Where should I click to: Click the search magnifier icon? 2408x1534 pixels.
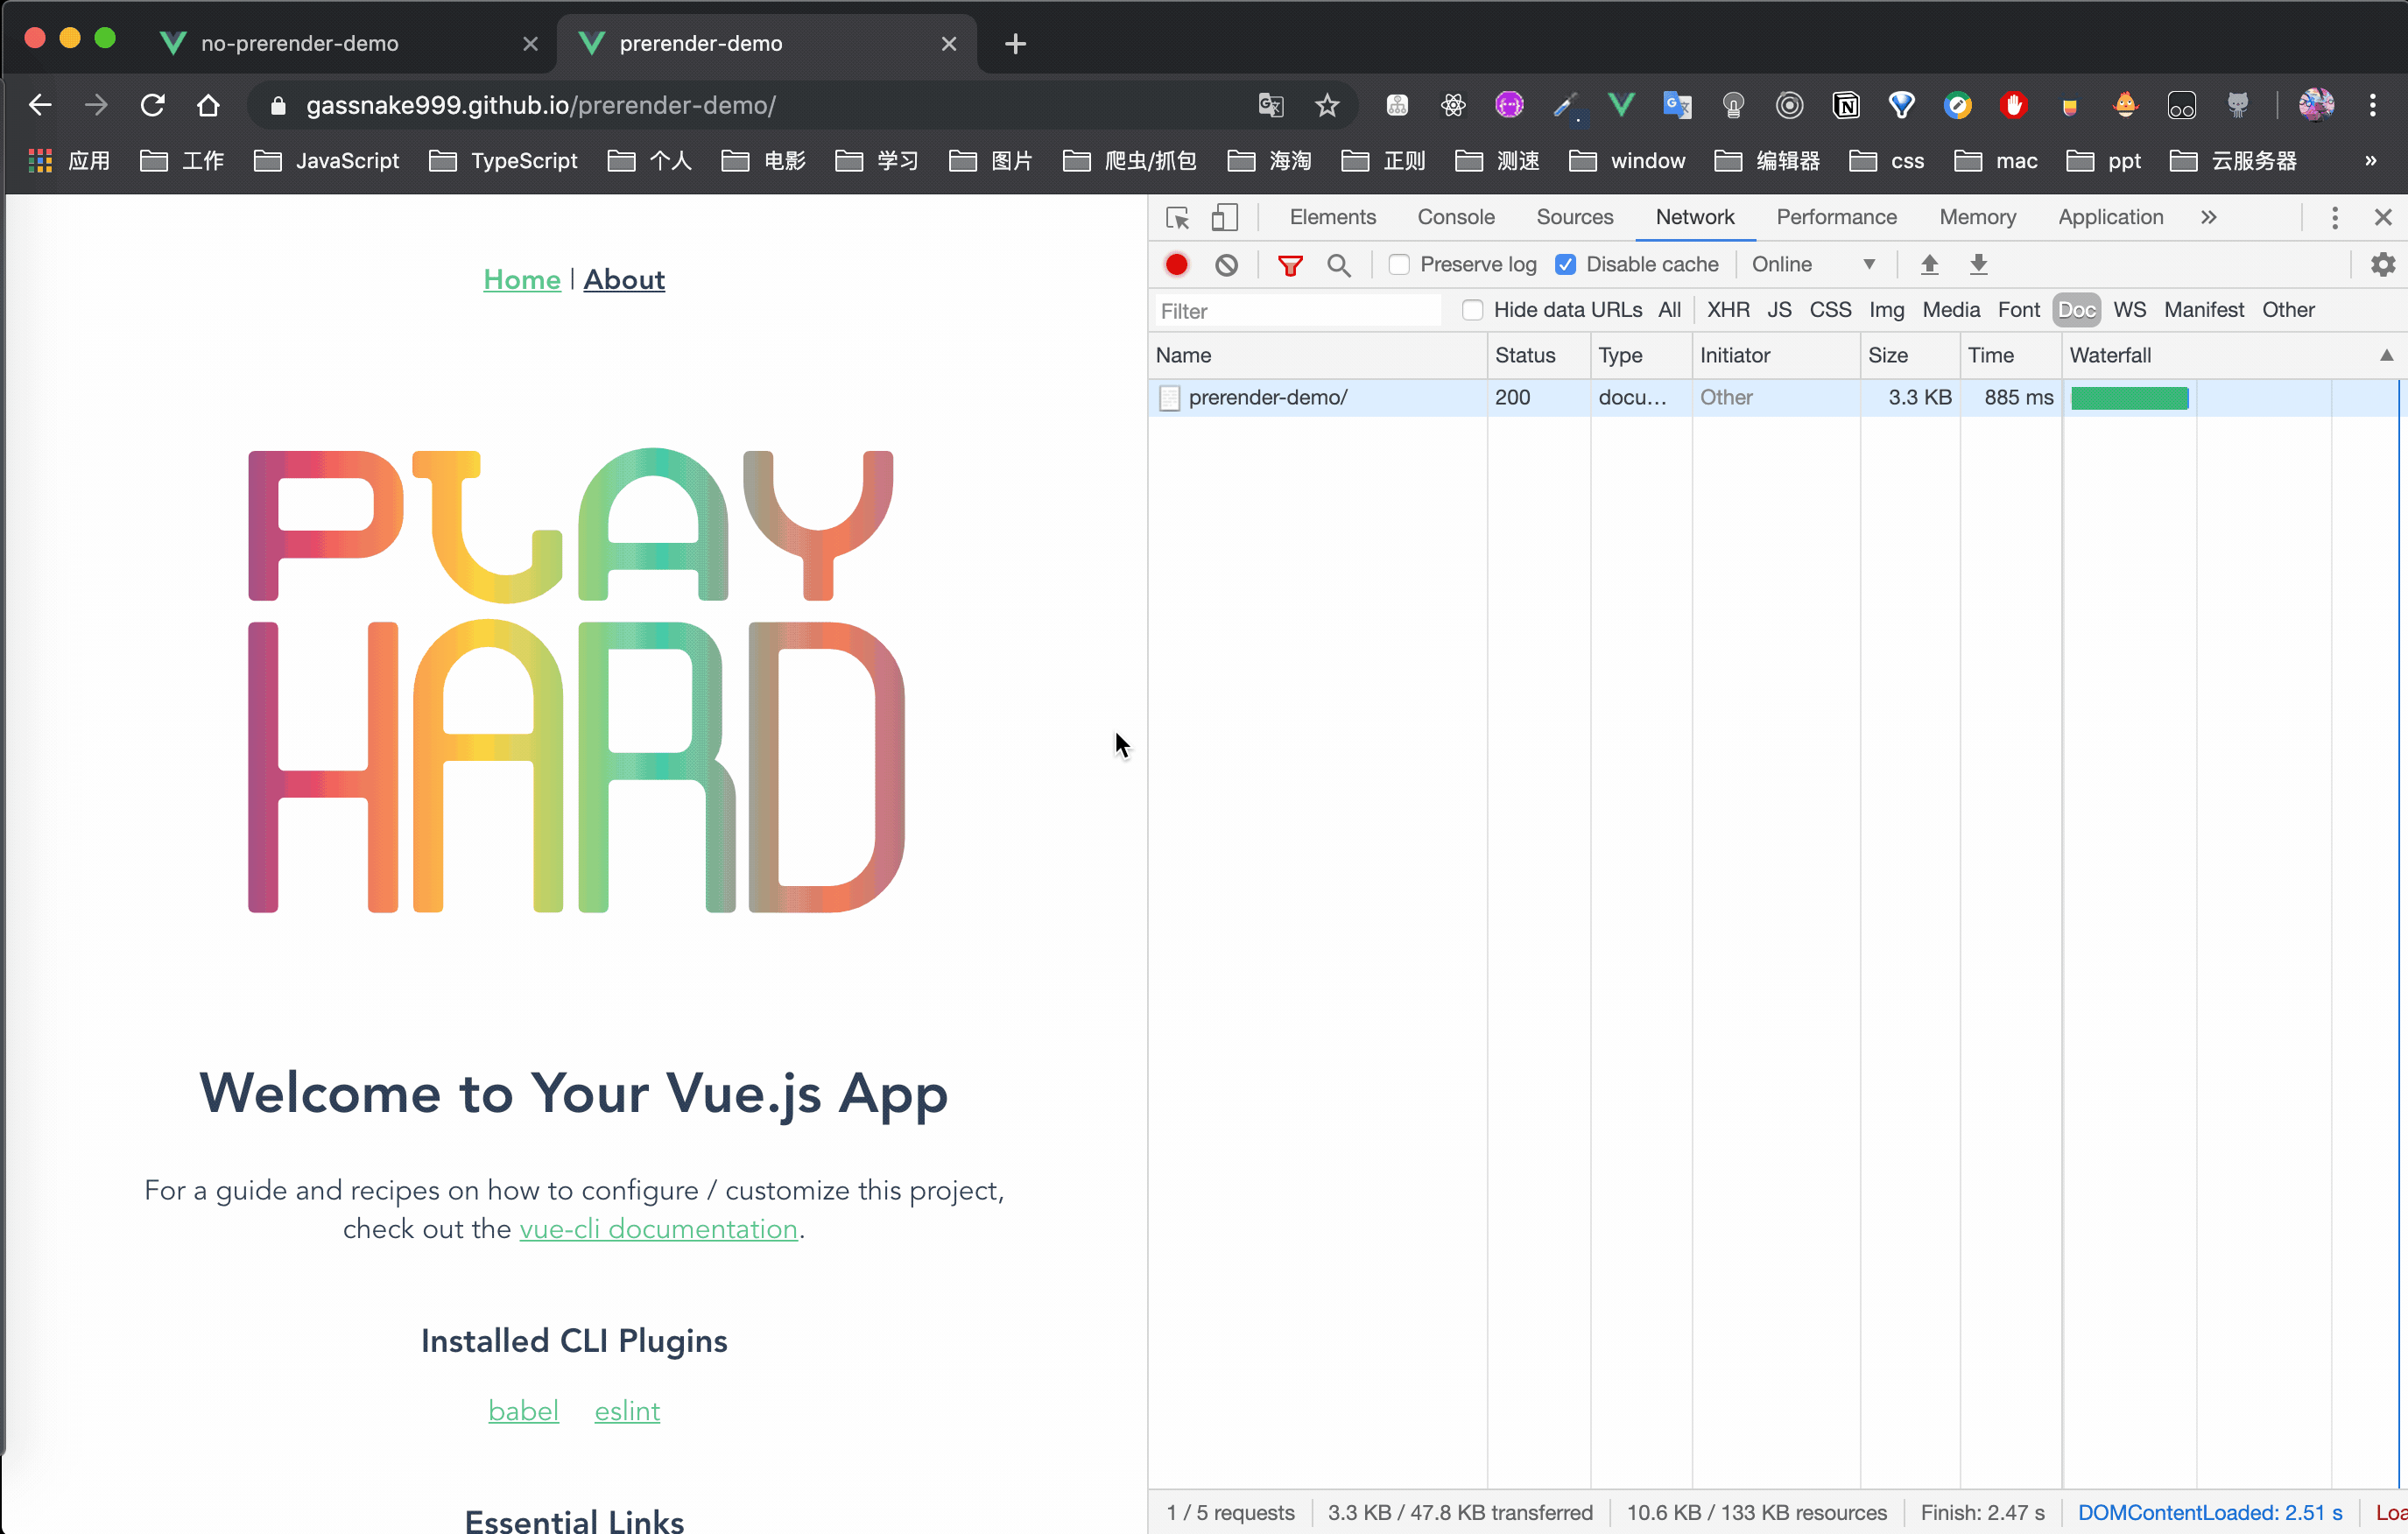click(x=1337, y=264)
